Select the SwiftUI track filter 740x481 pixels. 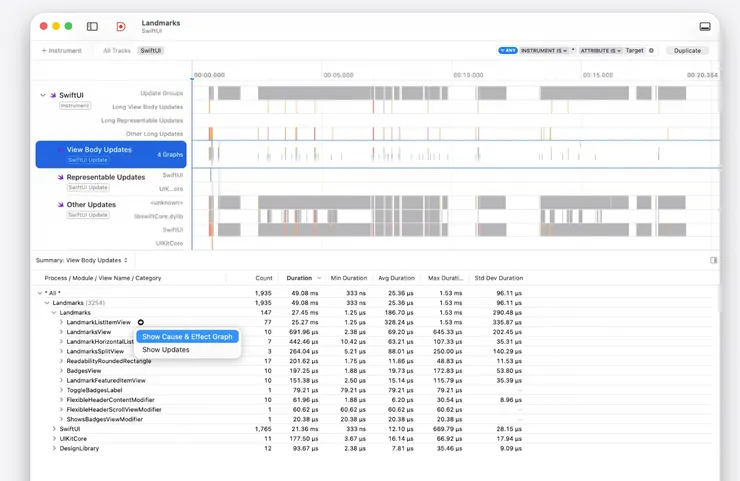click(x=150, y=50)
